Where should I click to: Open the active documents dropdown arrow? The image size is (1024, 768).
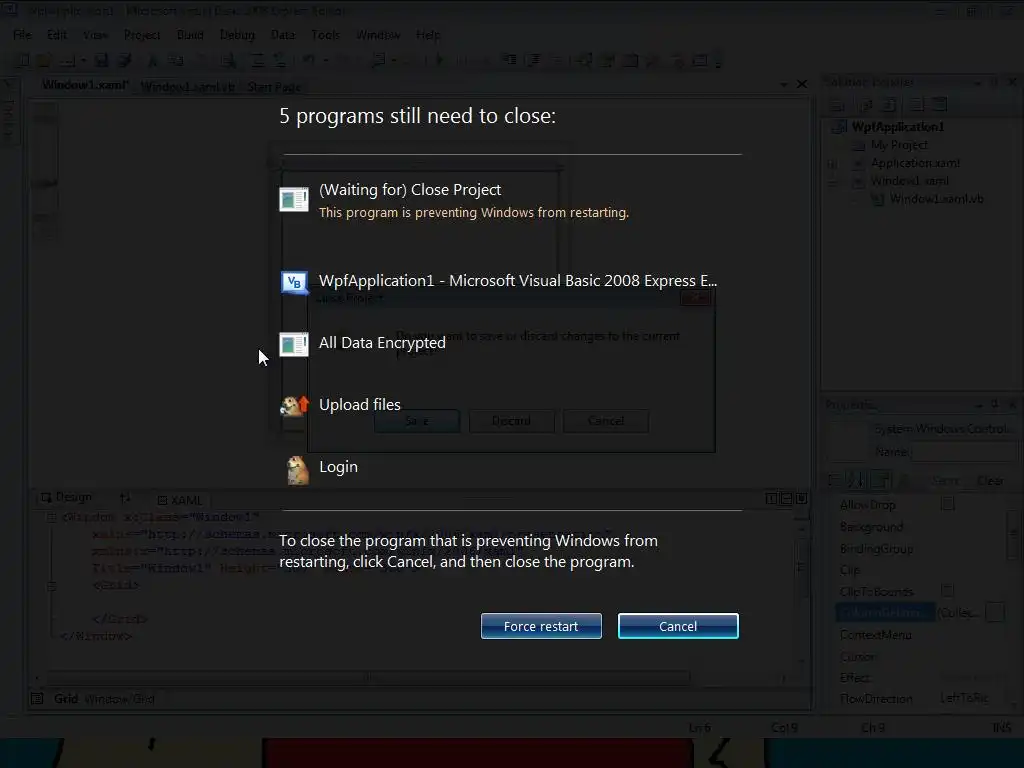tap(784, 84)
